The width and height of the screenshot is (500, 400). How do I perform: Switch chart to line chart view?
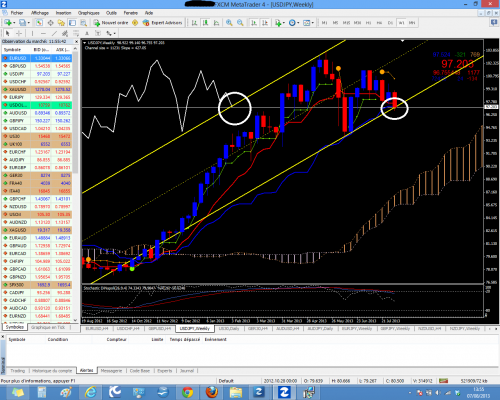click(216, 23)
